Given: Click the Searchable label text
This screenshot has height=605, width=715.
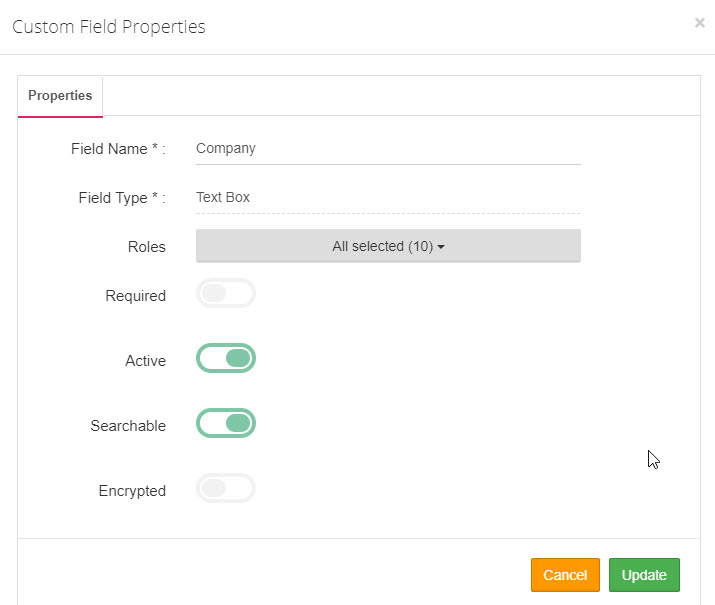Looking at the screenshot, I should (x=128, y=426).
